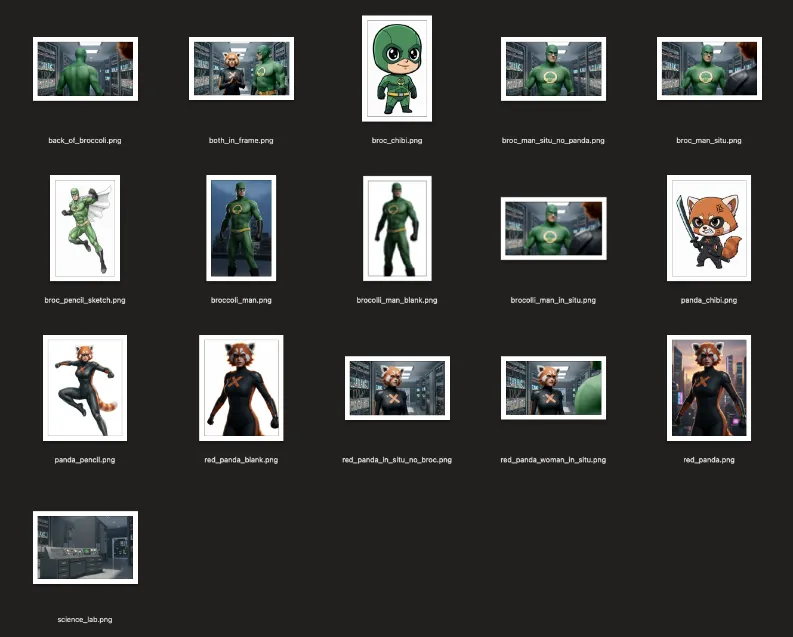
Task: Choose the brocolli_man_blank.png thumbnail
Action: coord(397,228)
